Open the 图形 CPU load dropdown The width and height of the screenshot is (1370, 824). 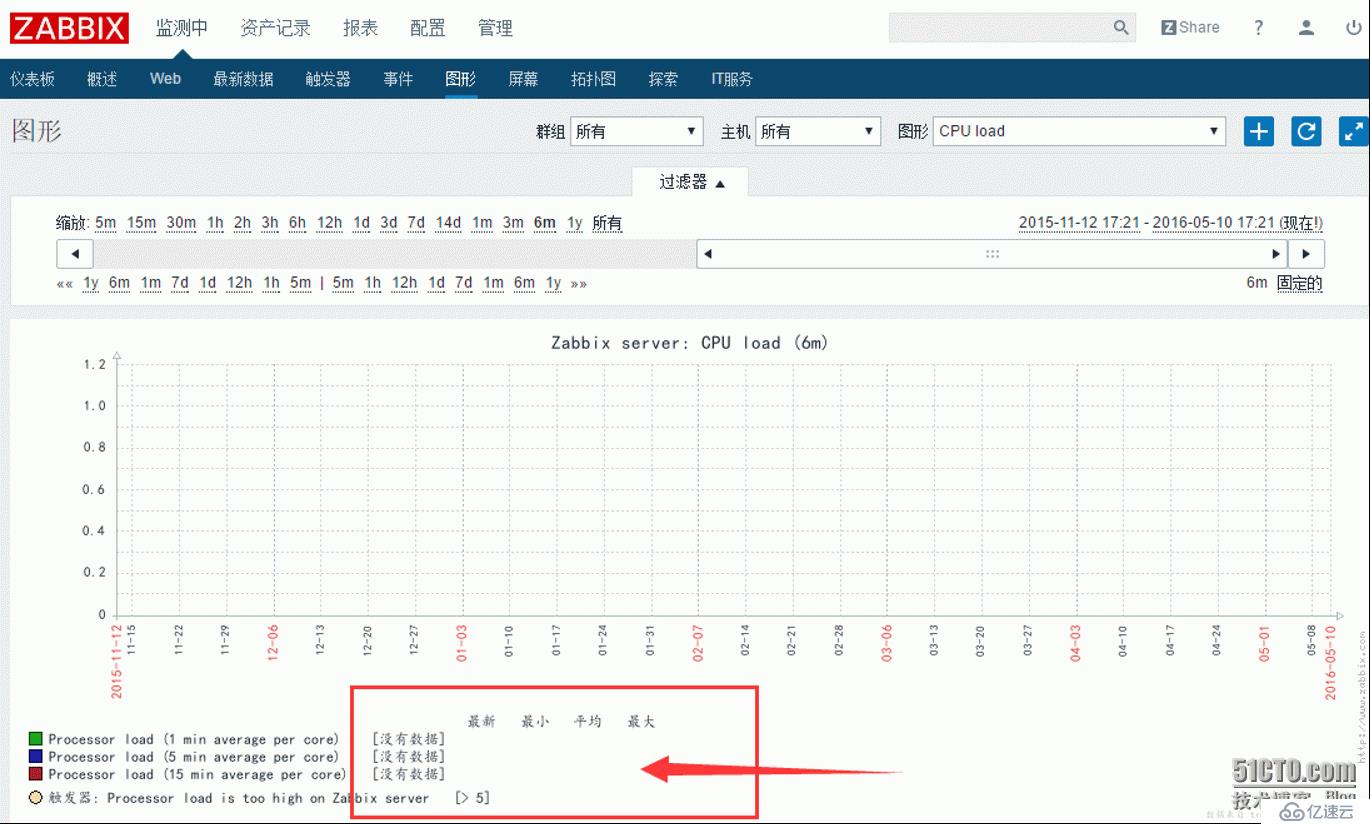pyautogui.click(x=1079, y=131)
